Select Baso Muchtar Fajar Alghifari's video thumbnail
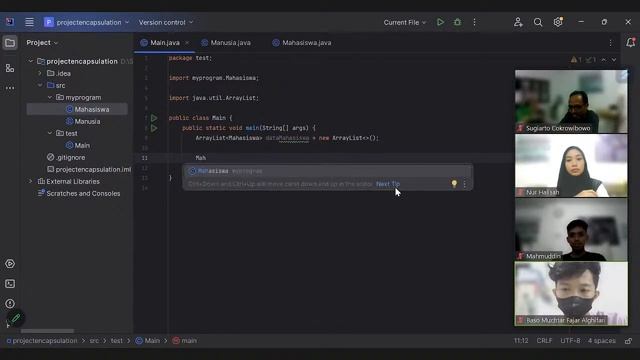640x360 pixels. coord(571,294)
